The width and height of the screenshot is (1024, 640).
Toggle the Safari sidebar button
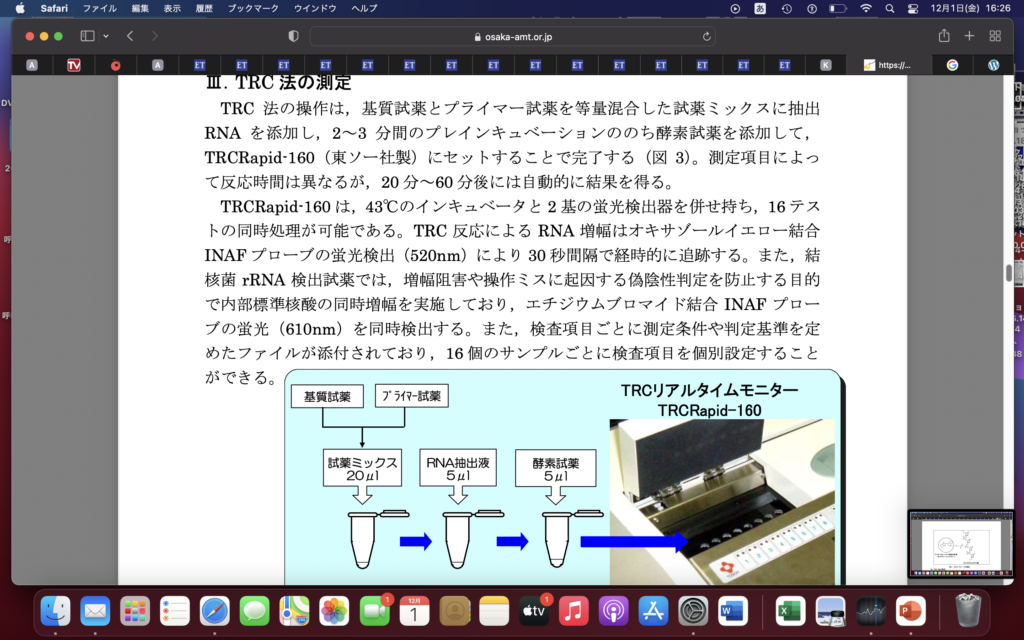tap(87, 36)
